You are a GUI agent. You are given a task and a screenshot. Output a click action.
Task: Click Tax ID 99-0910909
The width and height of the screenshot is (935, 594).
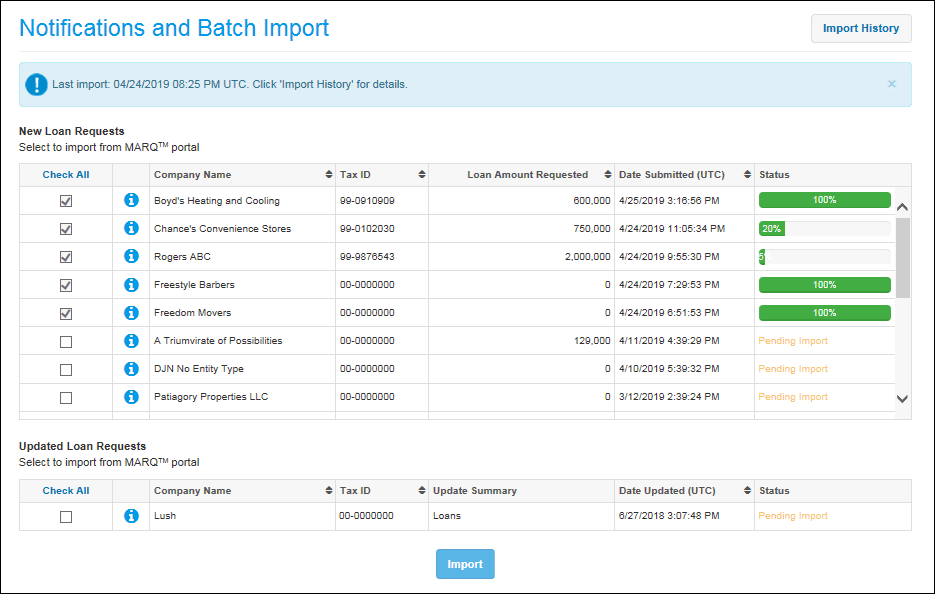pyautogui.click(x=367, y=200)
